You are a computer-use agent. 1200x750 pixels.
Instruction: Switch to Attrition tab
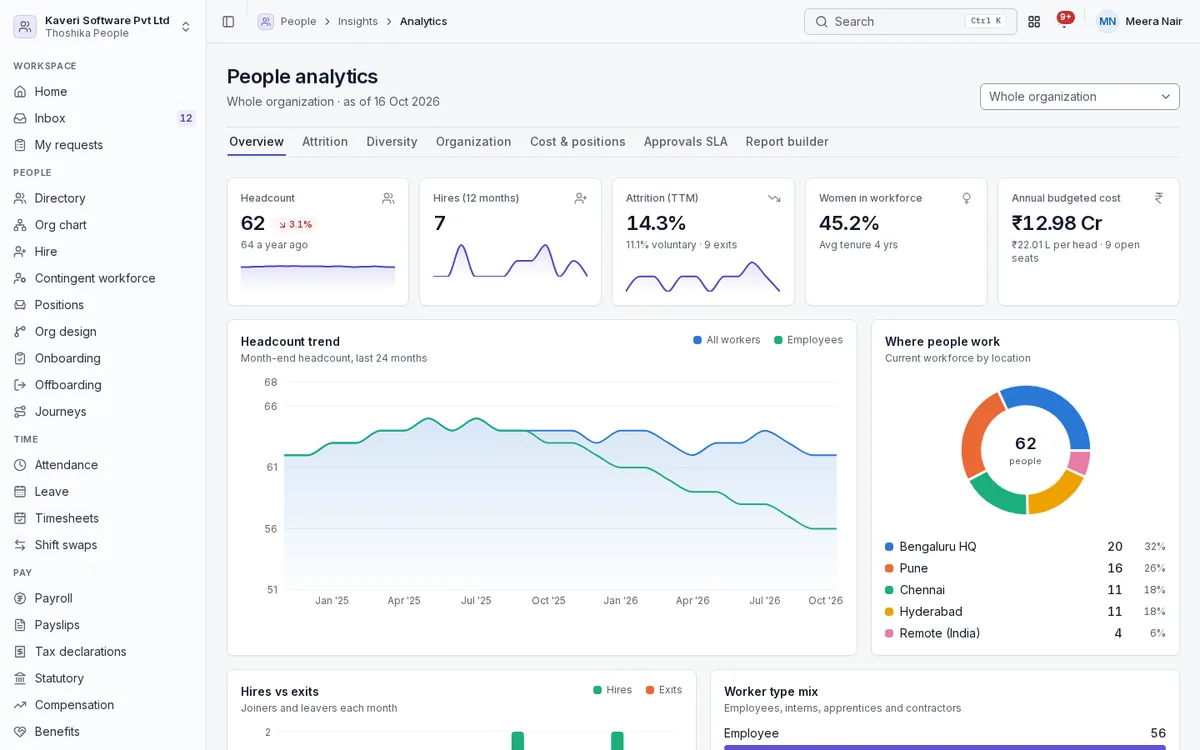325,142
